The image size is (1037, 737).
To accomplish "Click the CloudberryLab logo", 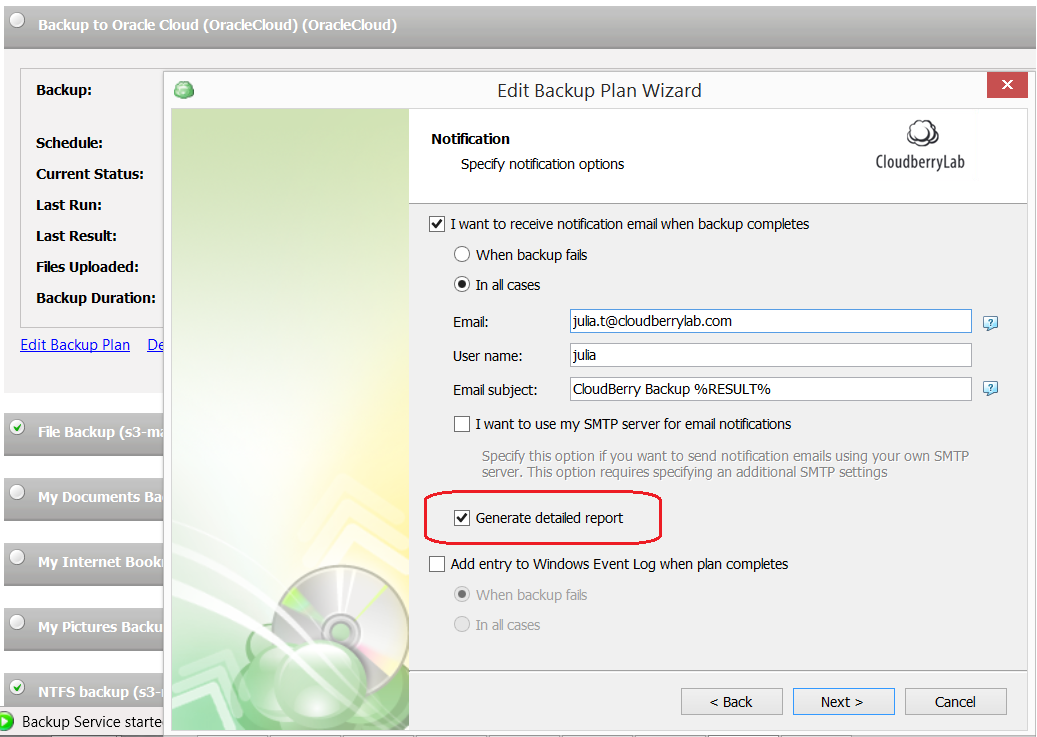I will (x=920, y=146).
